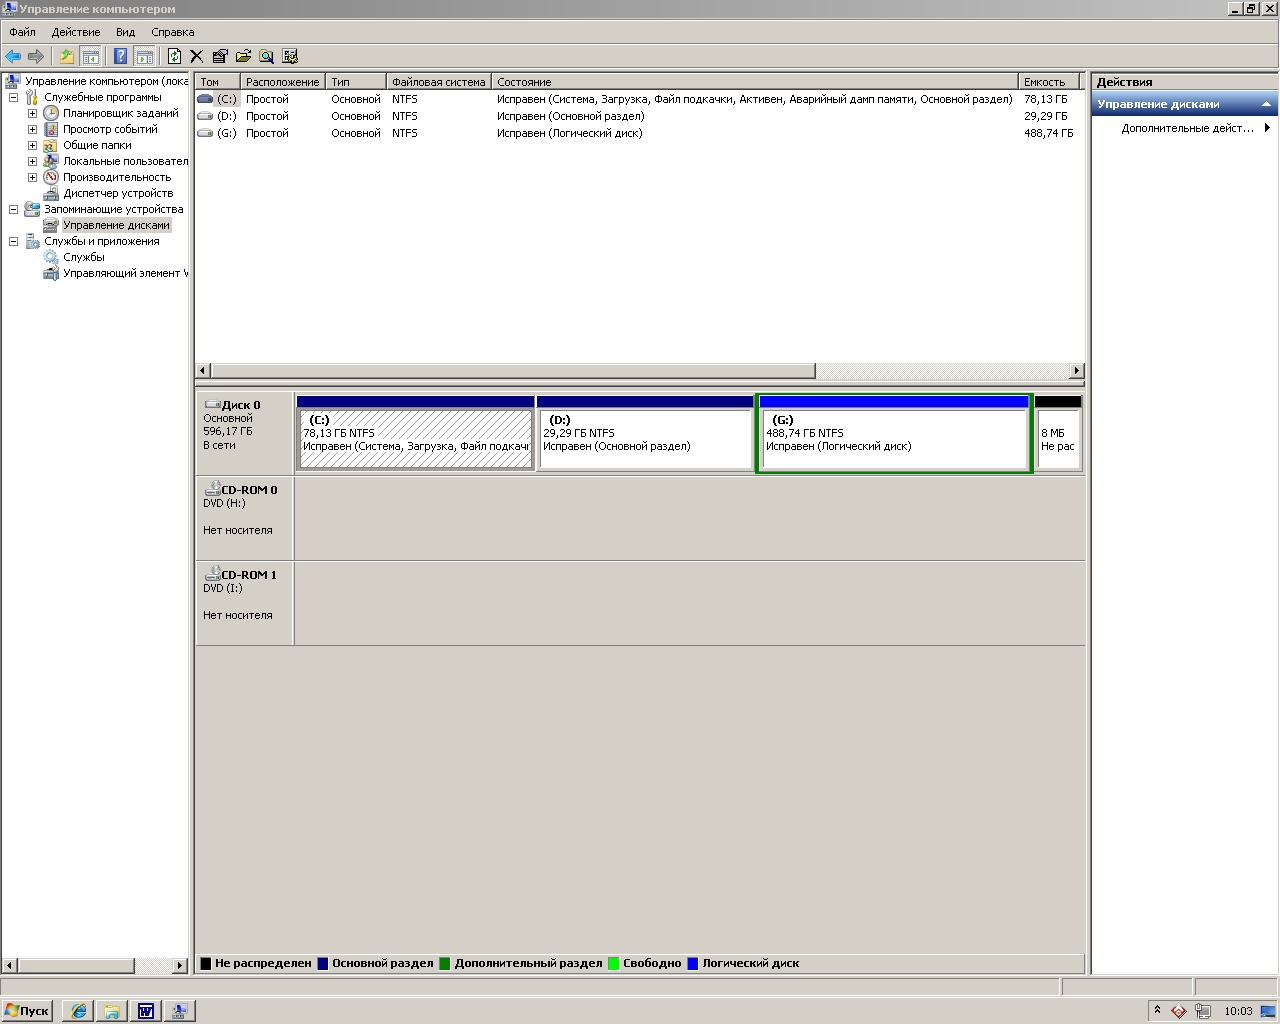Open Internet Explorer from the taskbar
Image resolution: width=1280 pixels, height=1024 pixels.
[x=78, y=1011]
